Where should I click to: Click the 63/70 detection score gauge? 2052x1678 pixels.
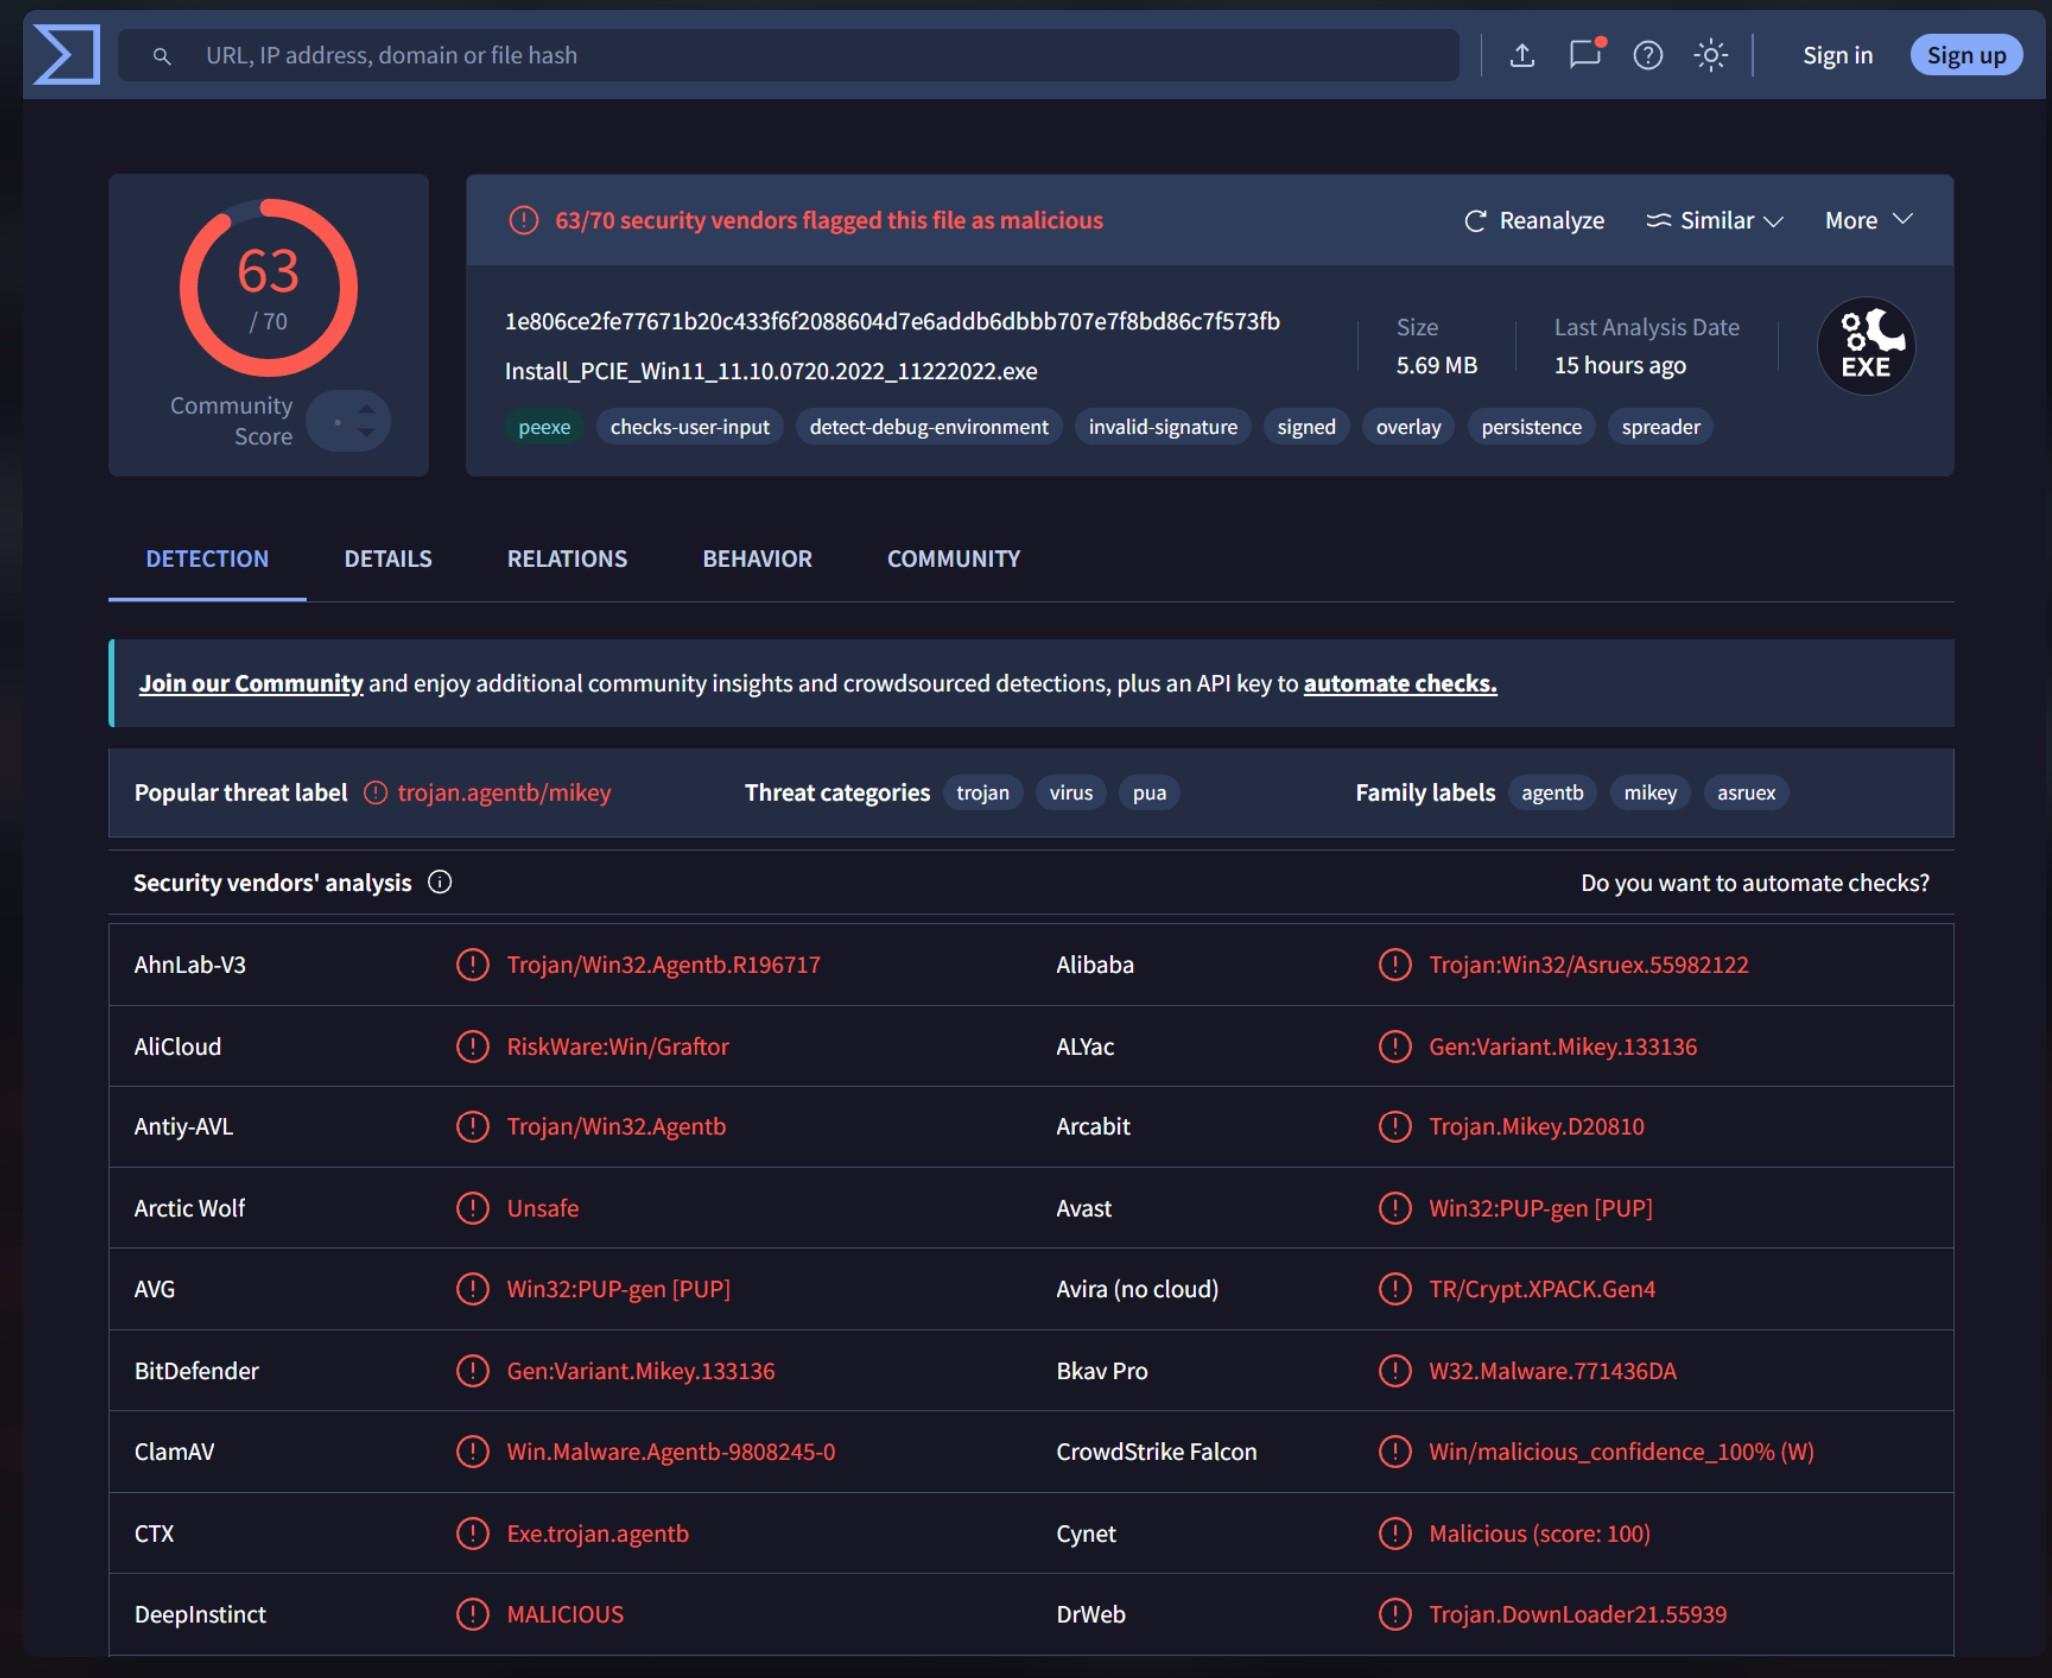268,288
